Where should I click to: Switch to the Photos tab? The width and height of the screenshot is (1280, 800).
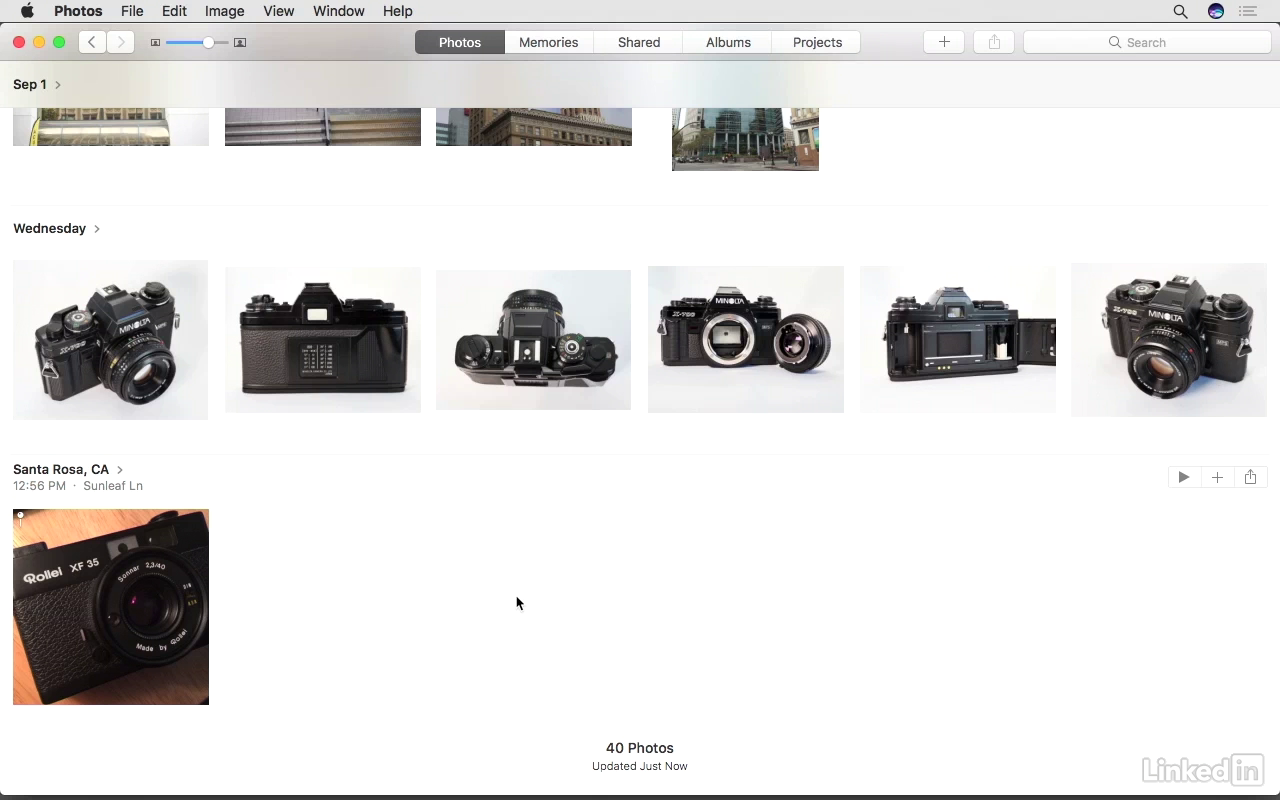460,42
